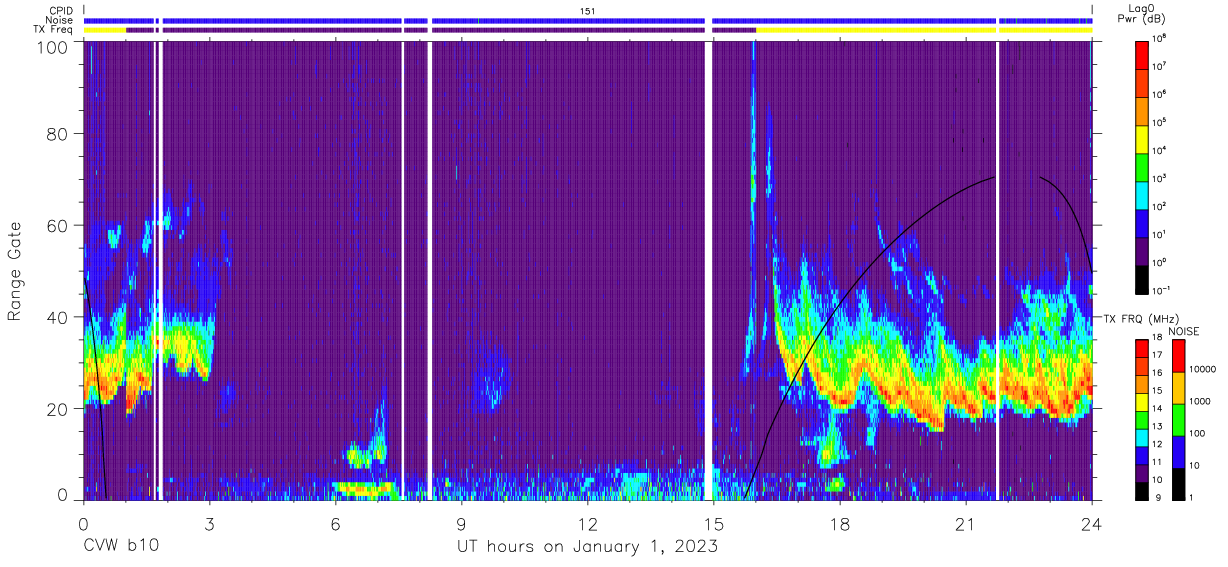Image resolution: width=1228 pixels, height=567 pixels.
Task: Click the CPID value '151'
Action: click(x=587, y=10)
